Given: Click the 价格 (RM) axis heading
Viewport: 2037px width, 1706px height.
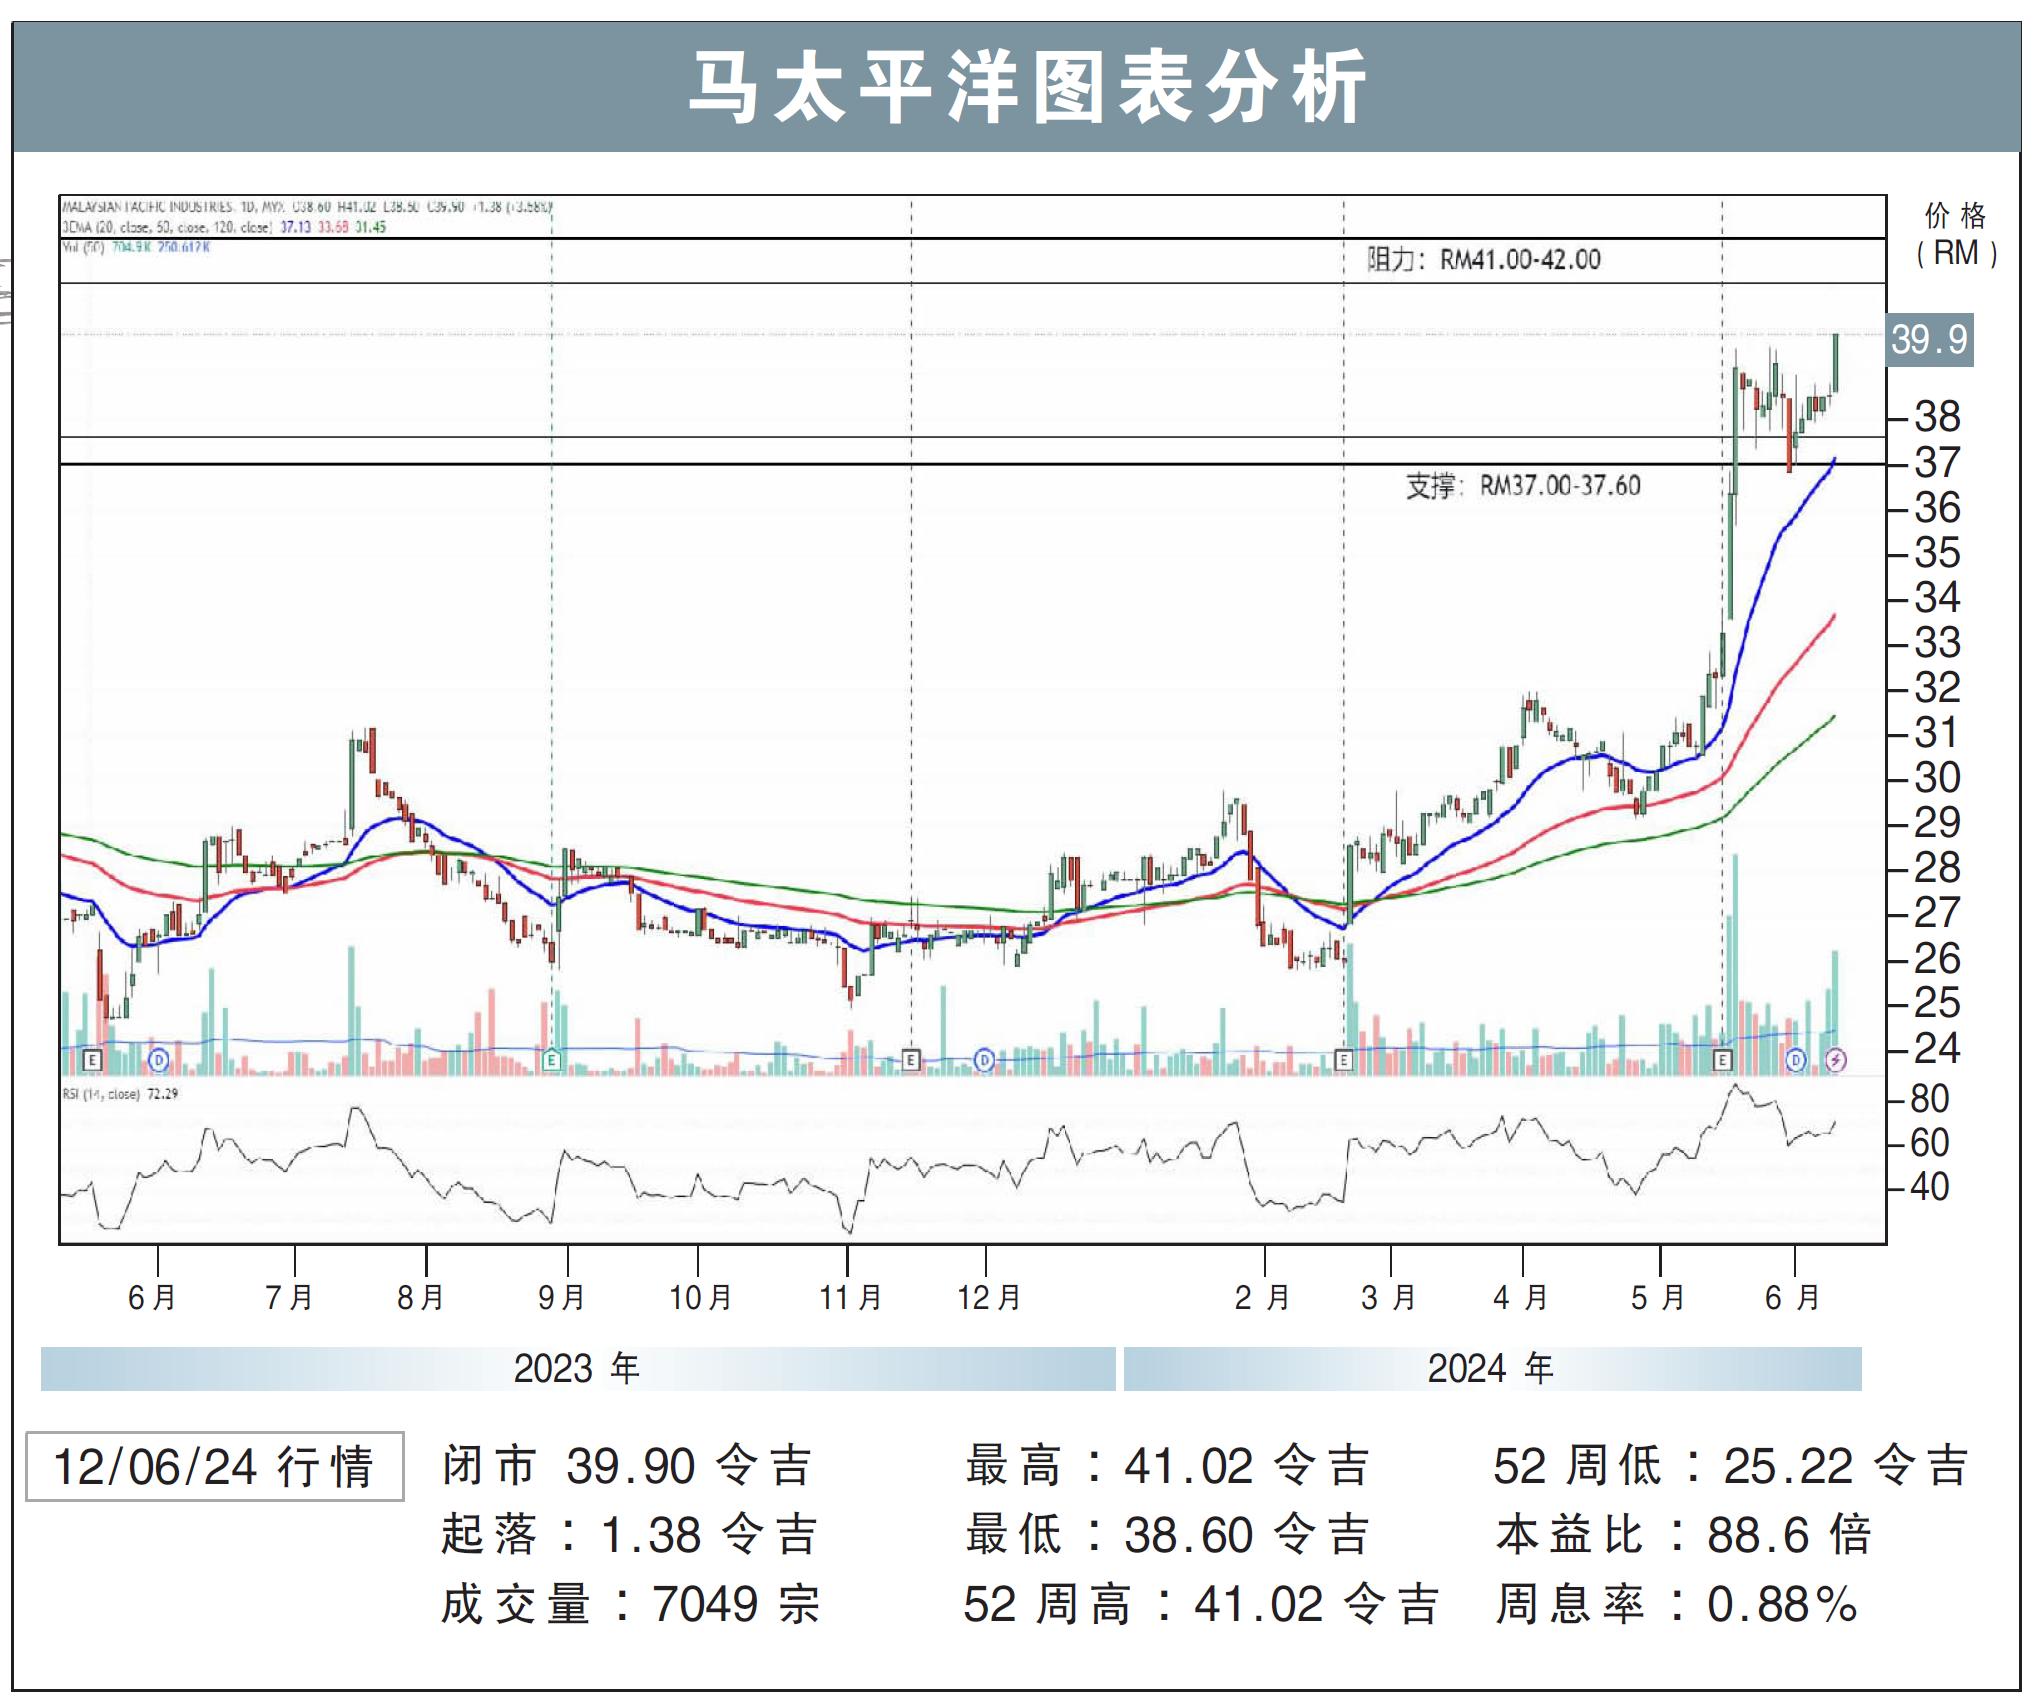Looking at the screenshot, I should pos(1957,234).
